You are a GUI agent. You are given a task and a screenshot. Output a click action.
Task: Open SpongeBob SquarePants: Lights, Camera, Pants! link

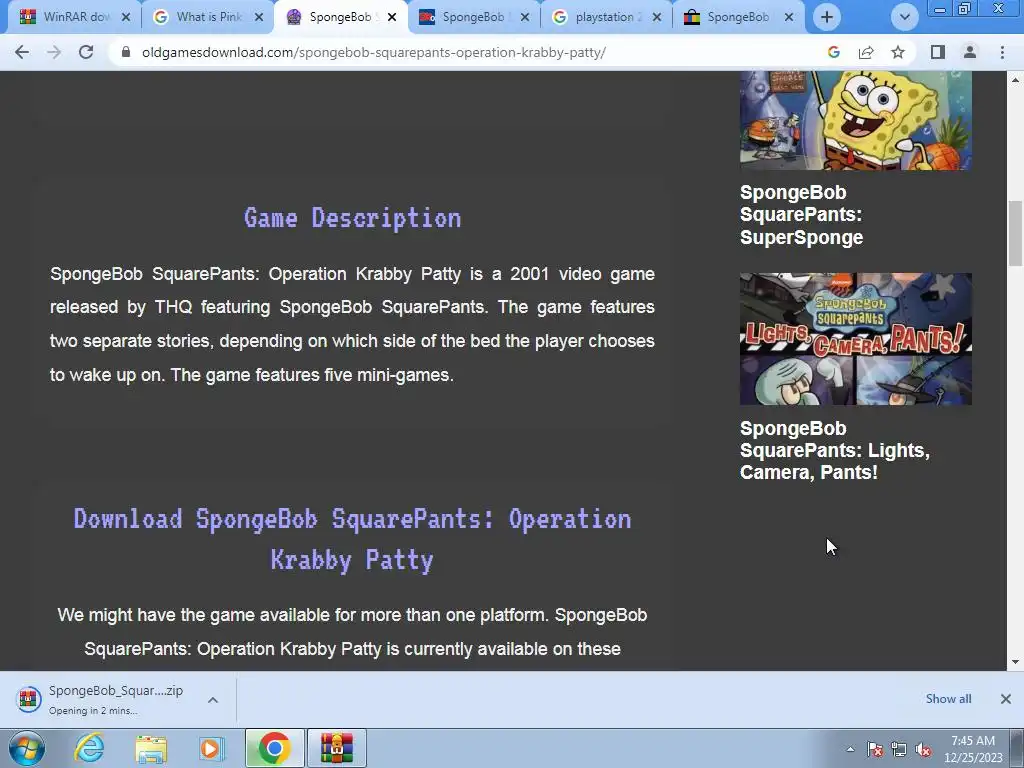(835, 450)
